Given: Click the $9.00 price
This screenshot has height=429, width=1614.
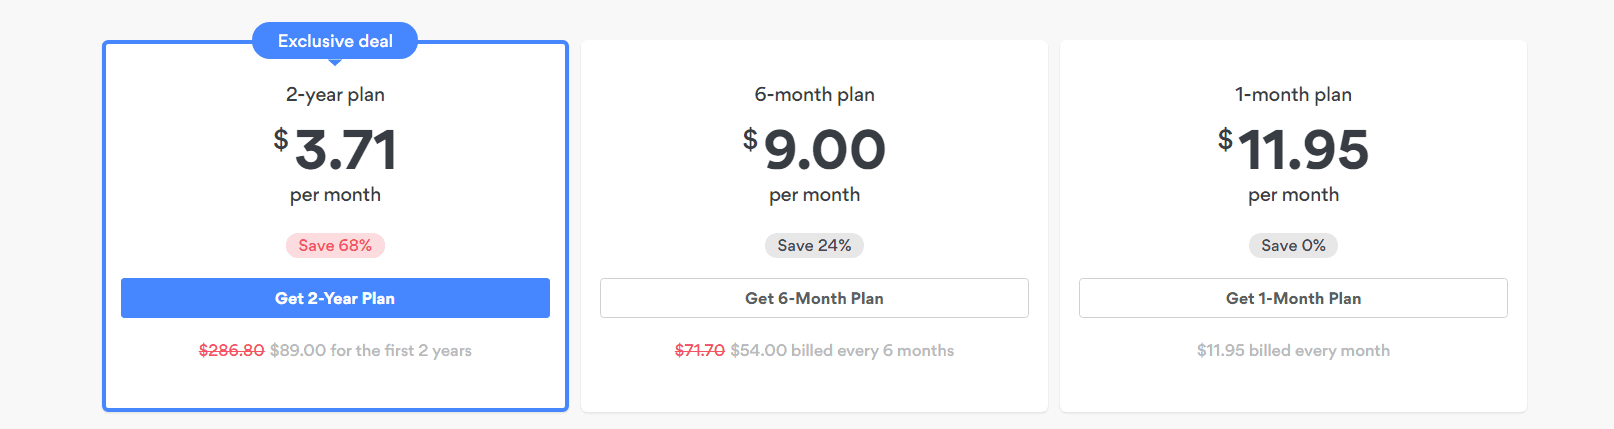Looking at the screenshot, I should [814, 150].
